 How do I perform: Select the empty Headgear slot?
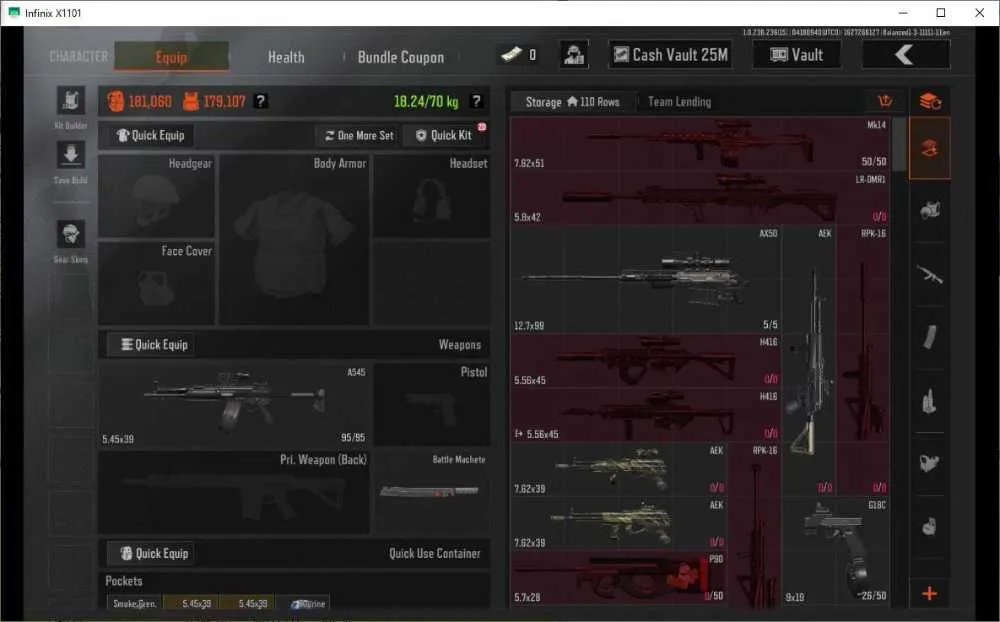156,196
